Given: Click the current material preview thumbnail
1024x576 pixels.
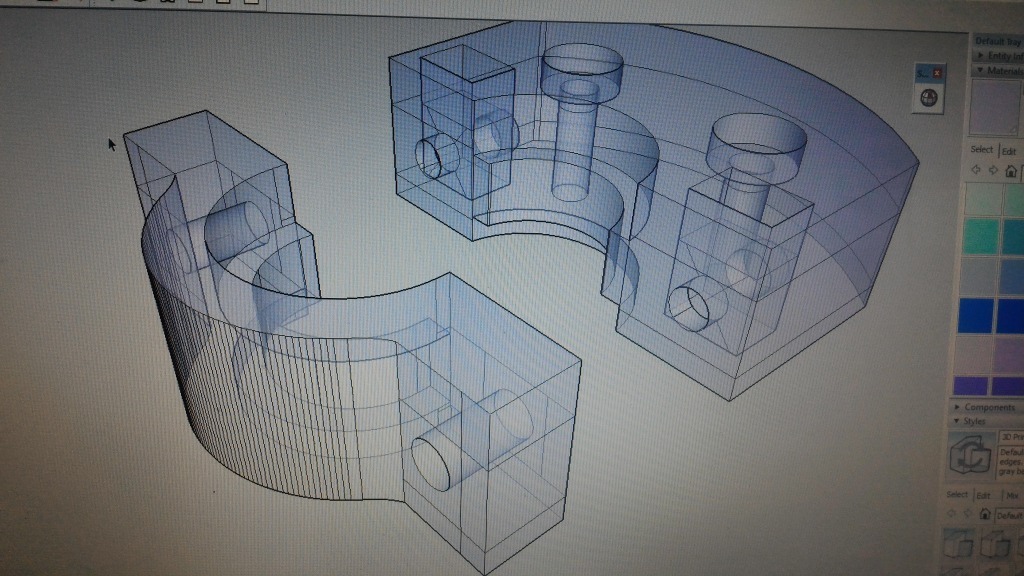Looking at the screenshot, I should pyautogui.click(x=994, y=106).
